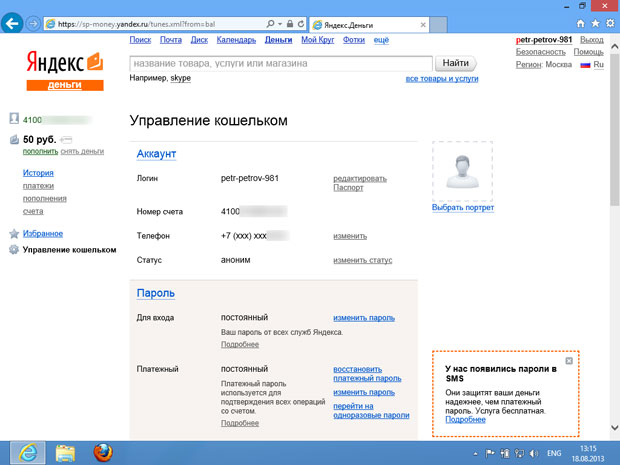Click редактировать Паспорт link
The image size is (620, 465).
[360, 183]
